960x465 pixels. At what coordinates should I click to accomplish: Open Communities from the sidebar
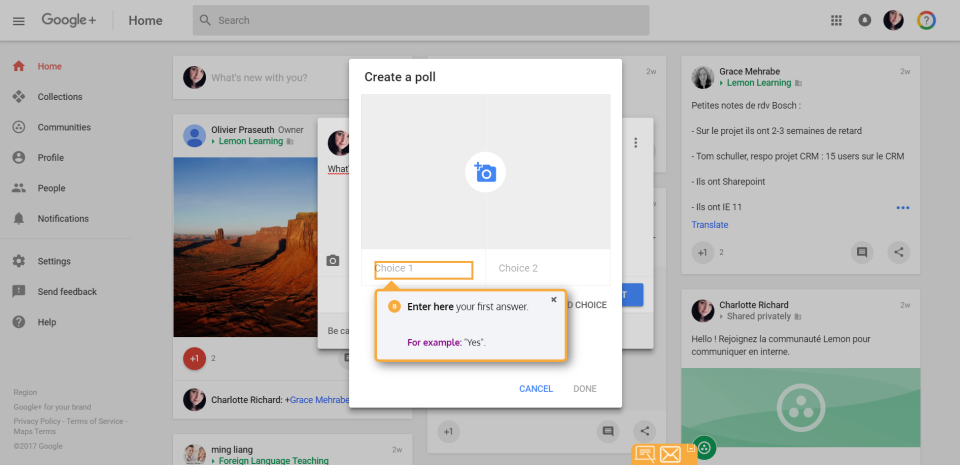tap(63, 127)
